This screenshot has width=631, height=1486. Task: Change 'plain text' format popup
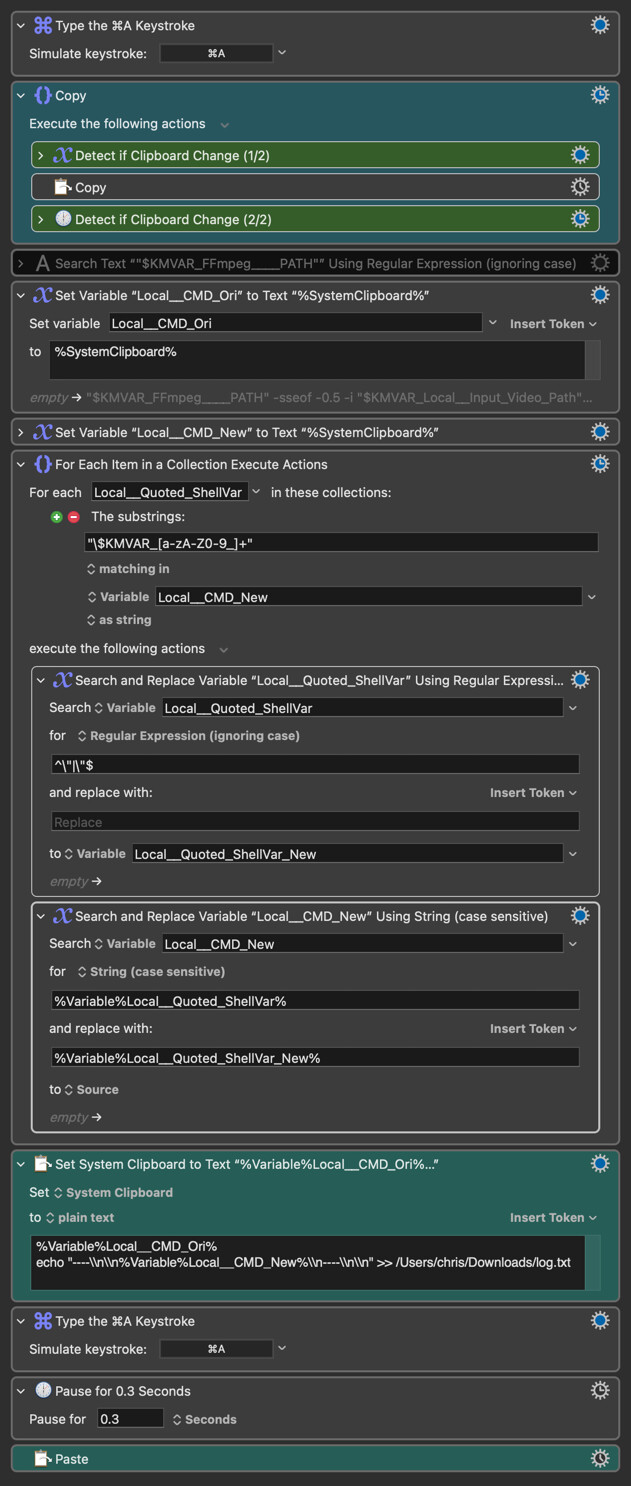coord(79,1218)
